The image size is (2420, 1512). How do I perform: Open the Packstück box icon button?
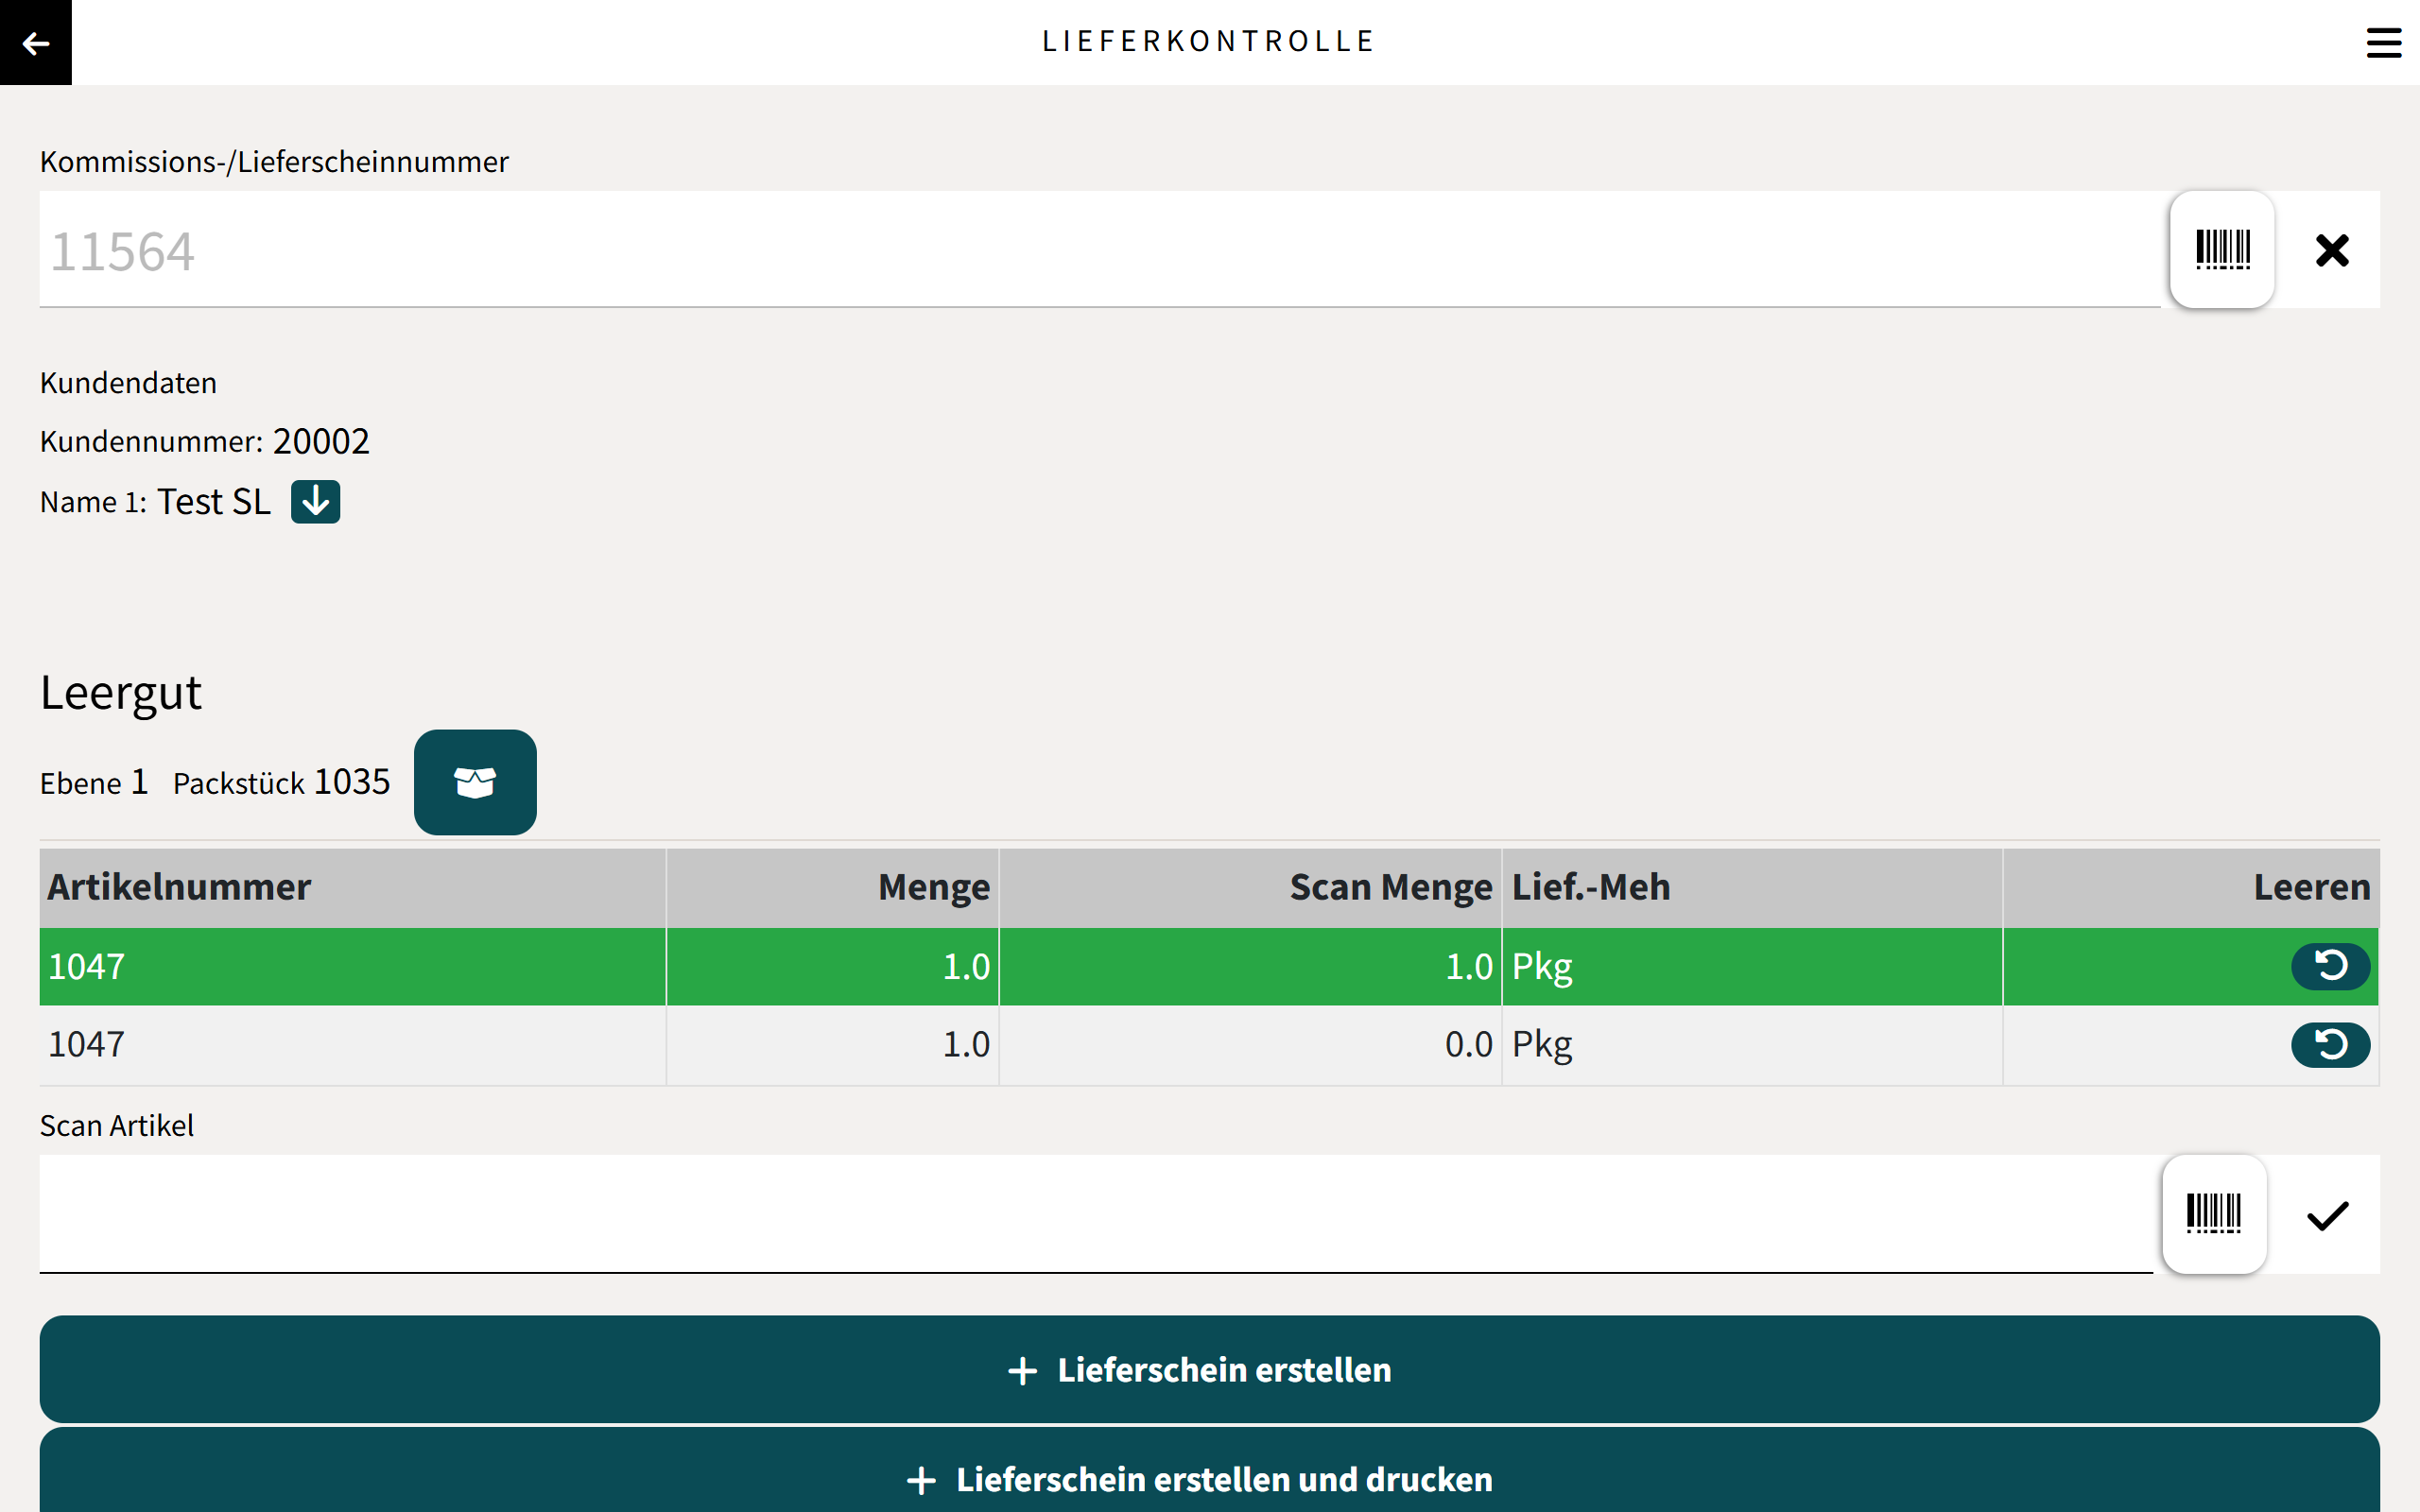point(475,782)
